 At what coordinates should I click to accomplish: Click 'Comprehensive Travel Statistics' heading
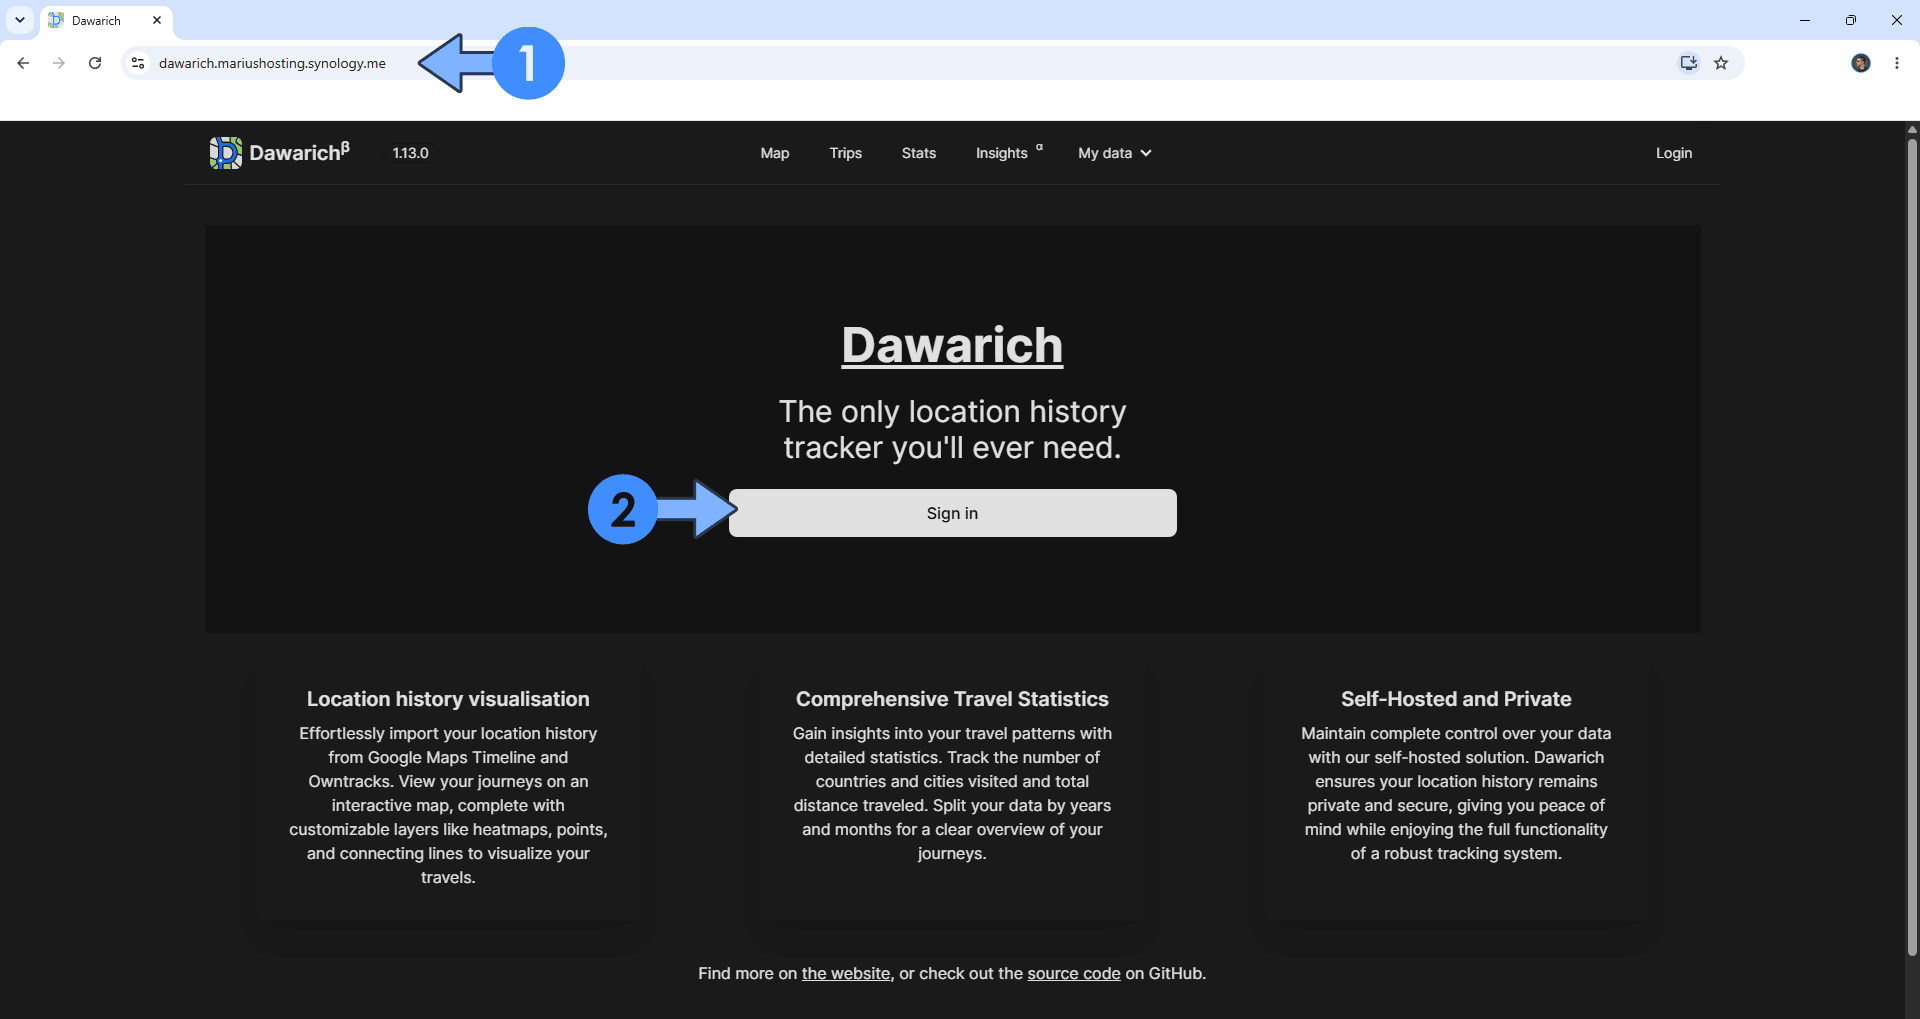952,699
